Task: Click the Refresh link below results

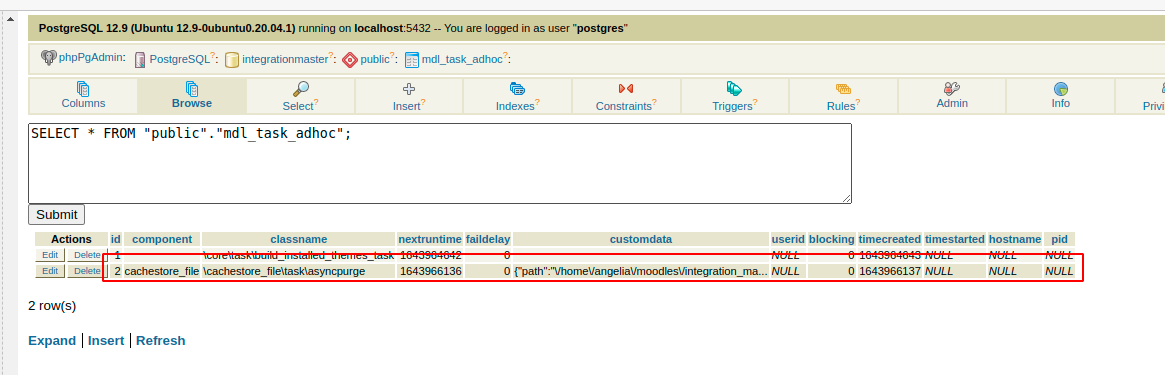Action: tap(160, 341)
